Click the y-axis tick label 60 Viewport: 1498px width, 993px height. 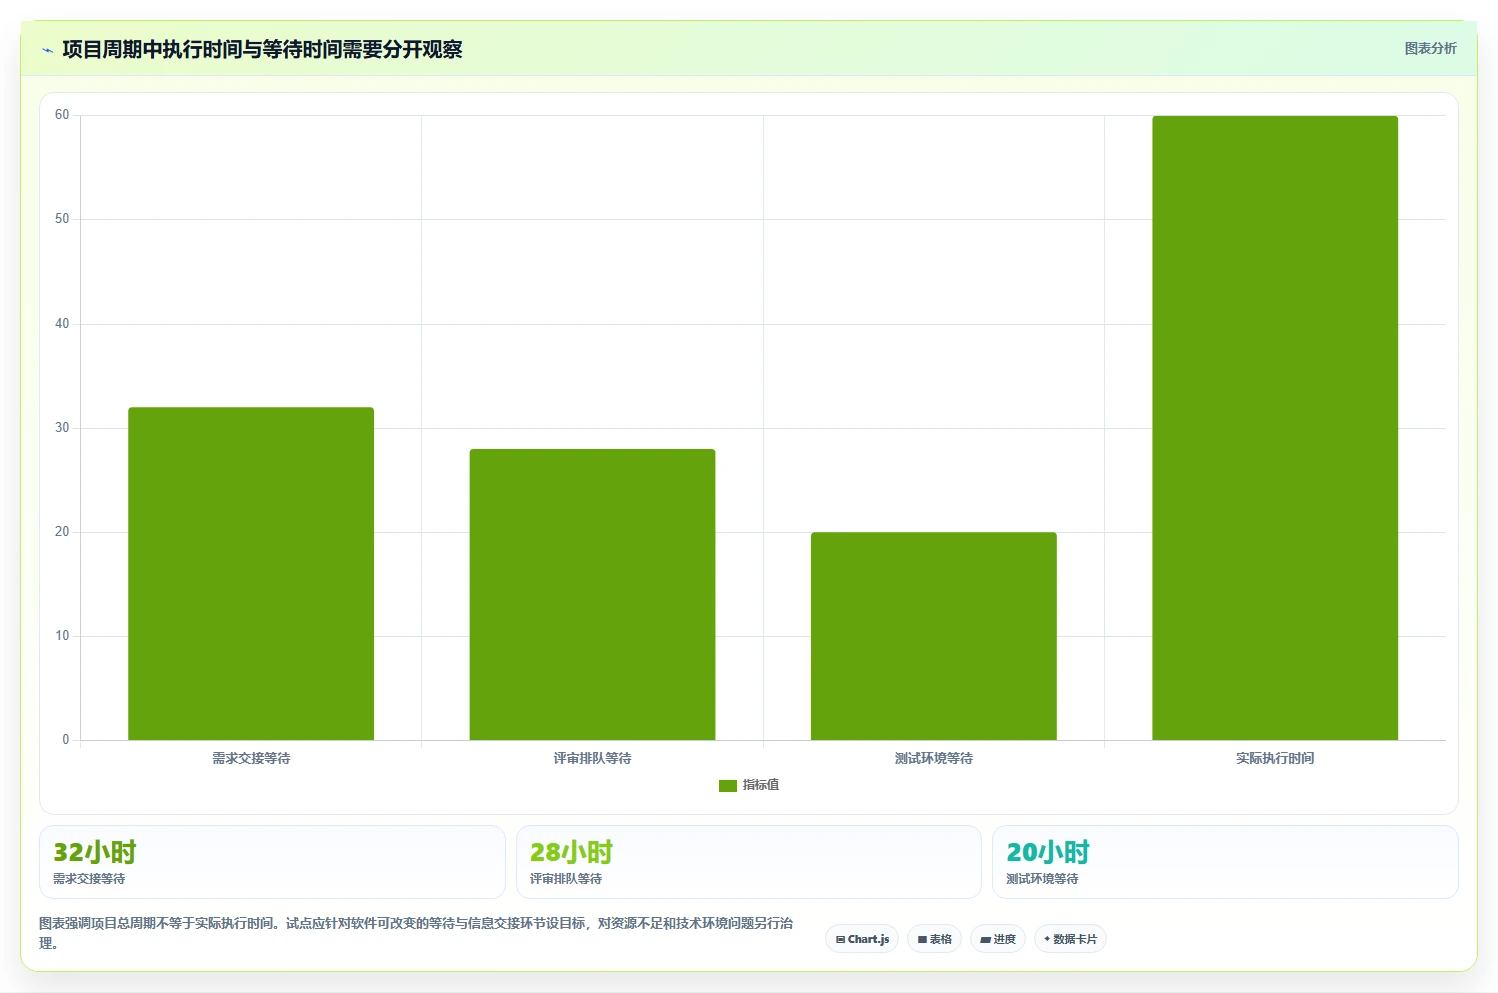(x=62, y=115)
